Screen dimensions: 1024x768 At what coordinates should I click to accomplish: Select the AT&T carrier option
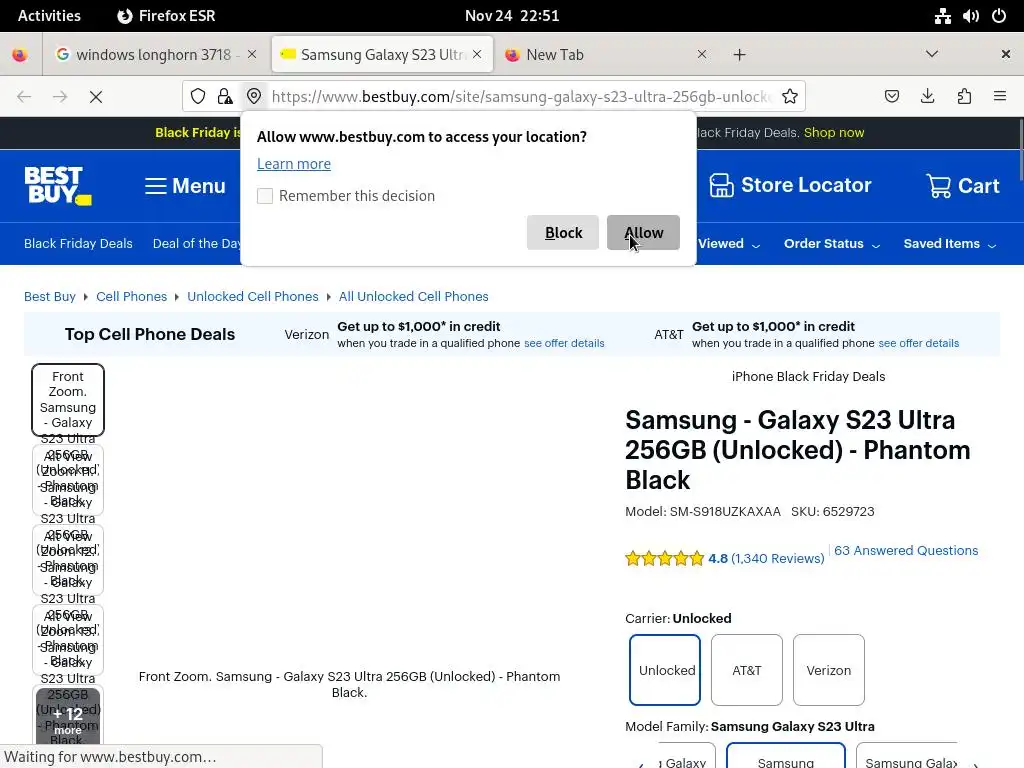point(746,670)
